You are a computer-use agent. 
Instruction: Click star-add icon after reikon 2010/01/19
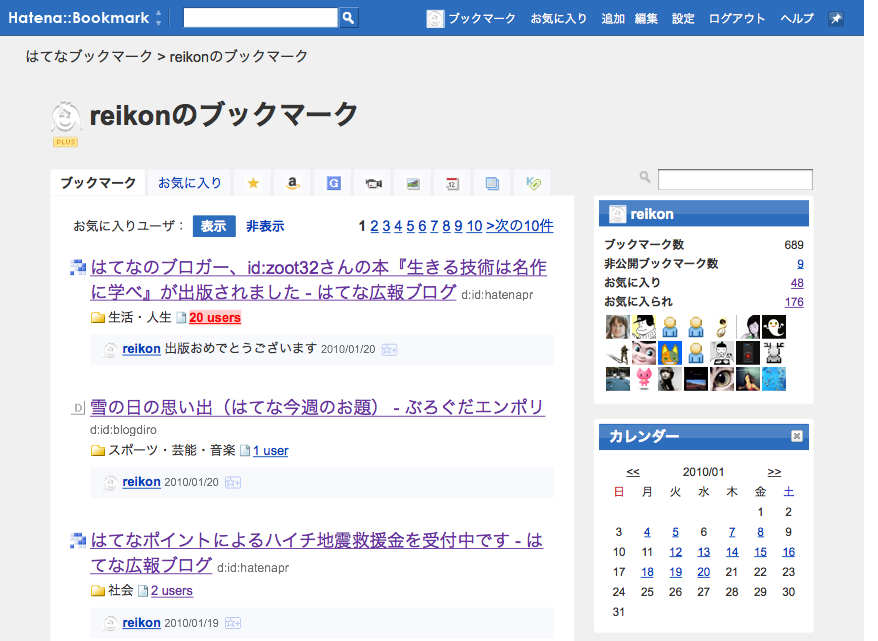tap(232, 623)
